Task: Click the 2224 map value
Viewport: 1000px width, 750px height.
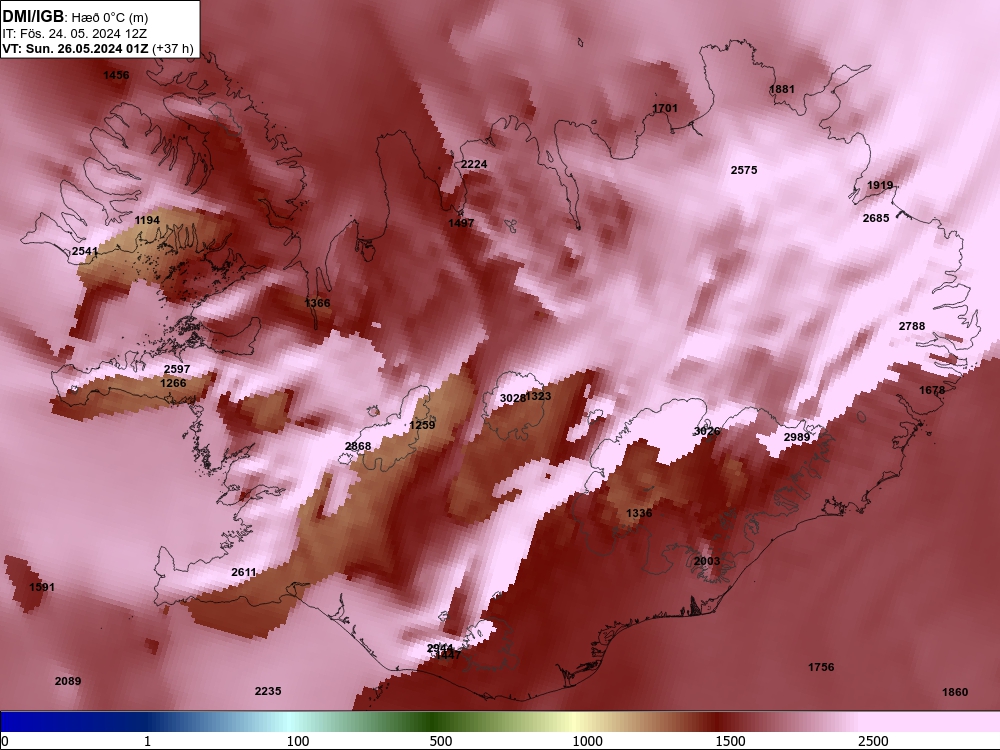Action: (x=474, y=165)
